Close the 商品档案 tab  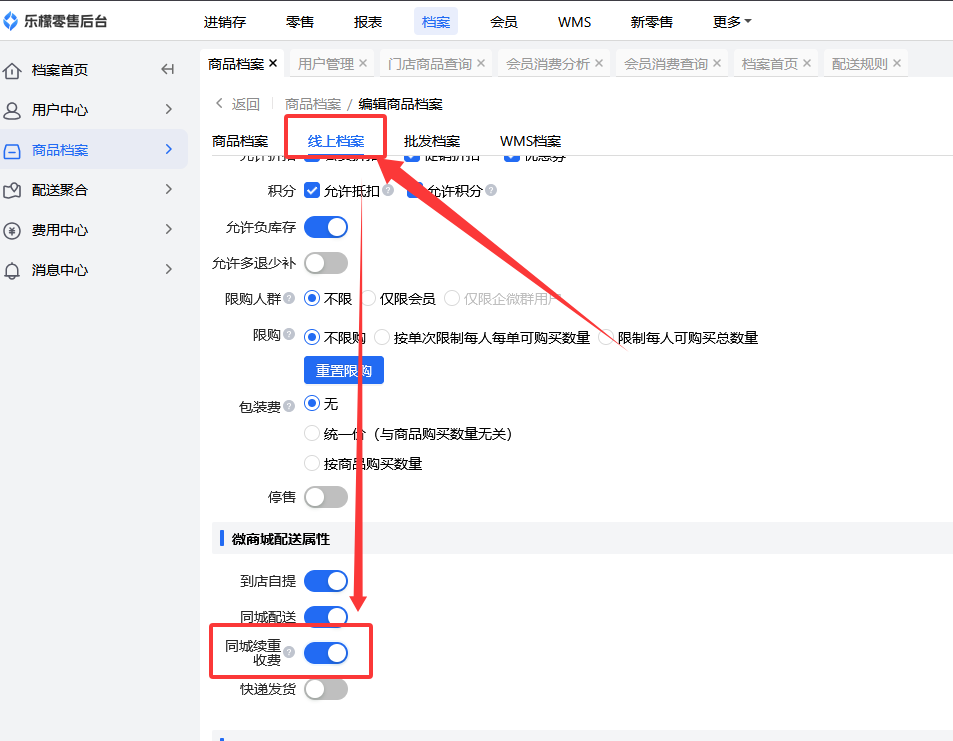point(273,63)
